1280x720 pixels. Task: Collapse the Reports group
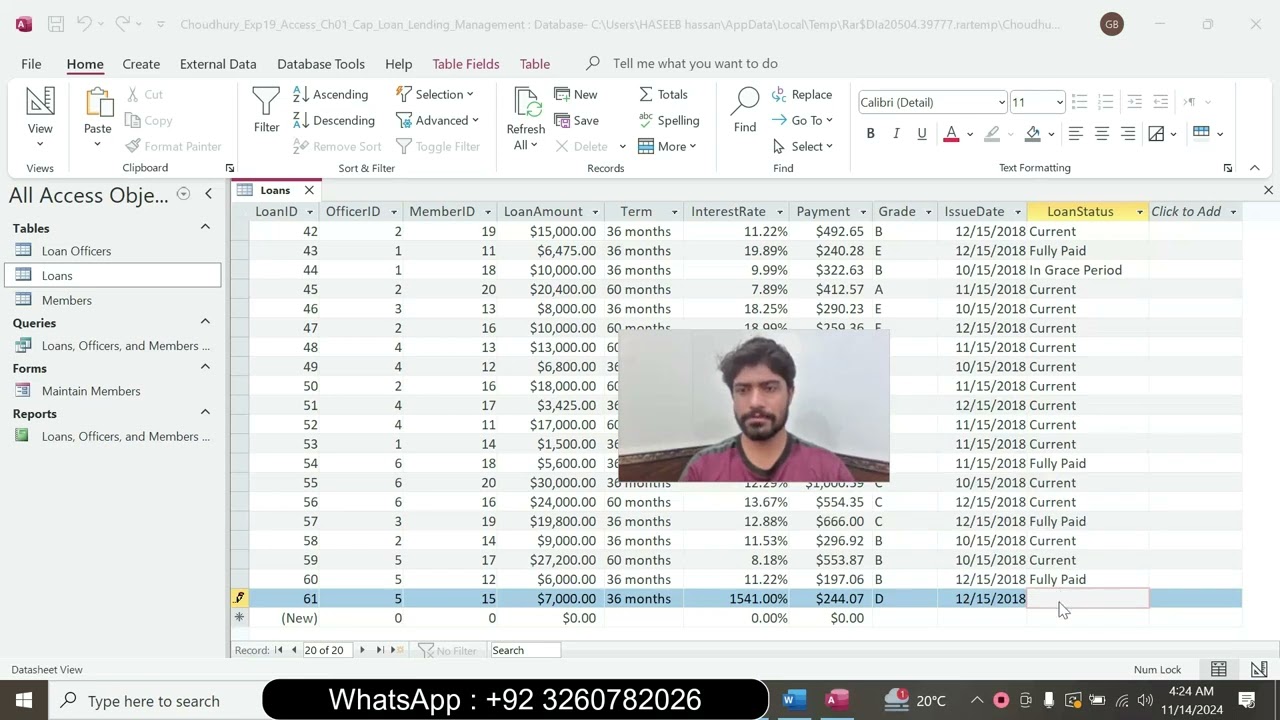tap(205, 413)
